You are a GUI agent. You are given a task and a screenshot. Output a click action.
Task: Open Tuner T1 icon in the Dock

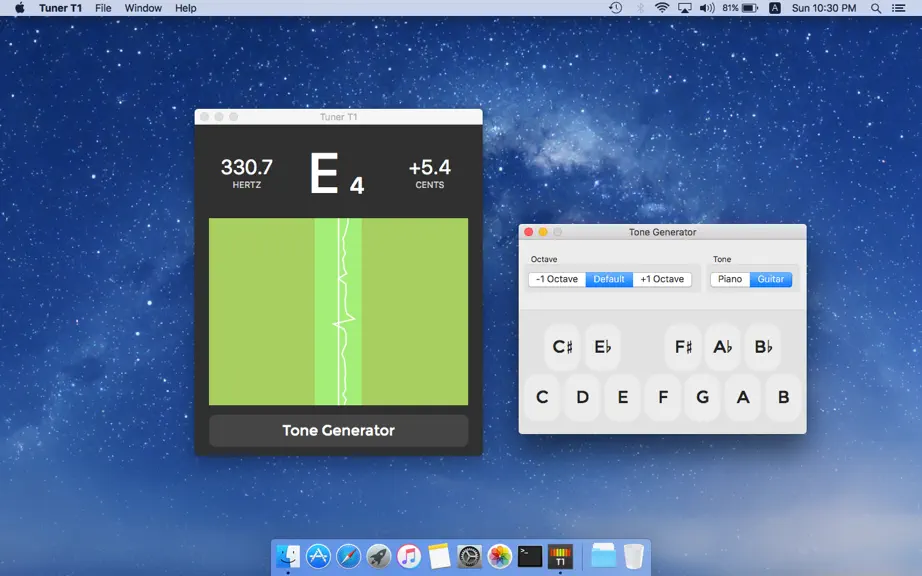[560, 556]
